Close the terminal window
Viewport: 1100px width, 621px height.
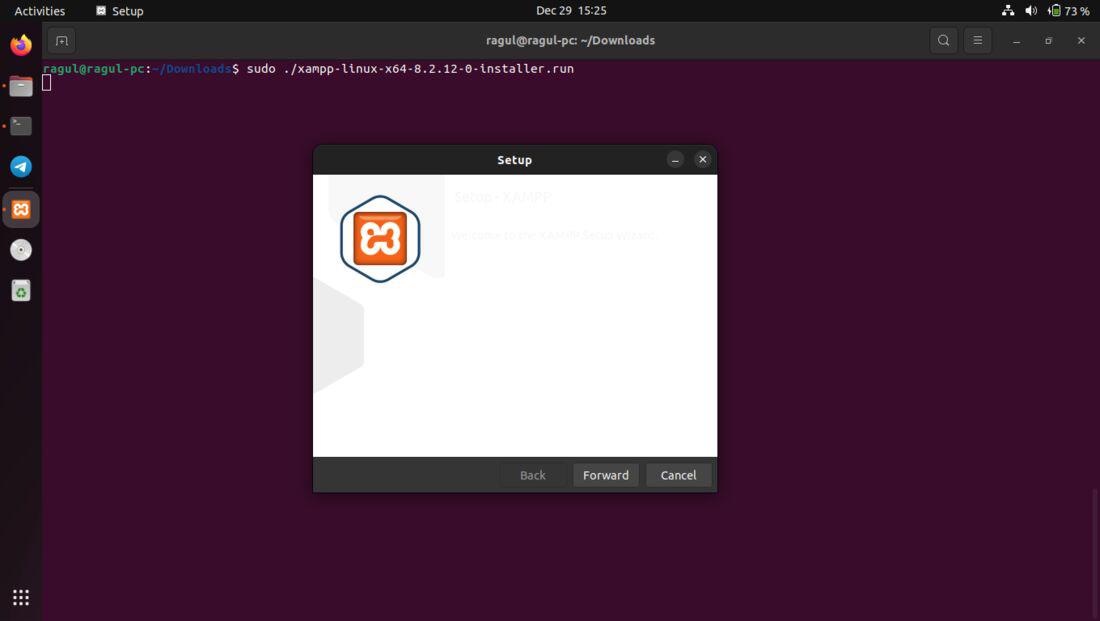(x=1081, y=41)
